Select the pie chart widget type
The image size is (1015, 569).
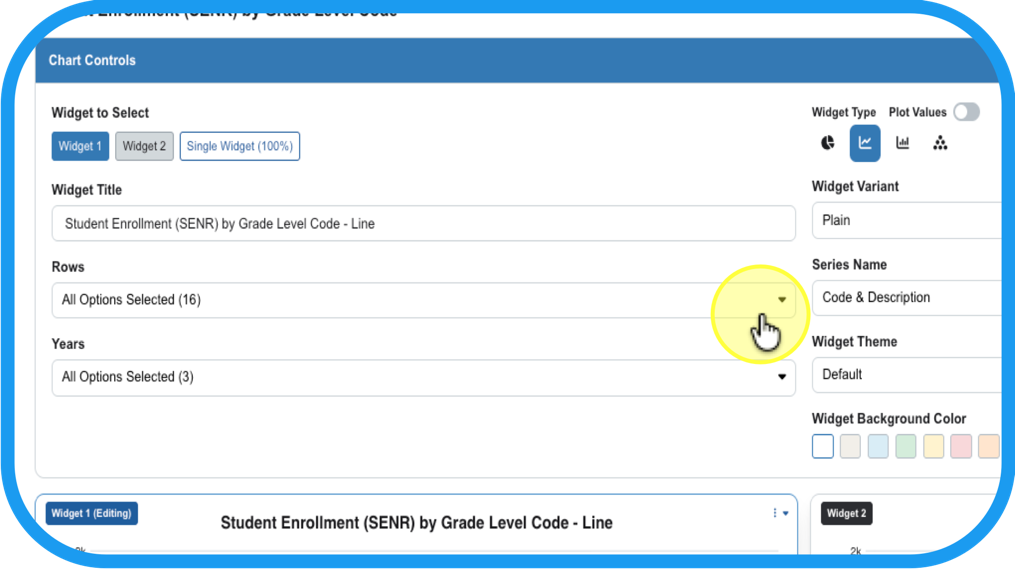(x=828, y=143)
